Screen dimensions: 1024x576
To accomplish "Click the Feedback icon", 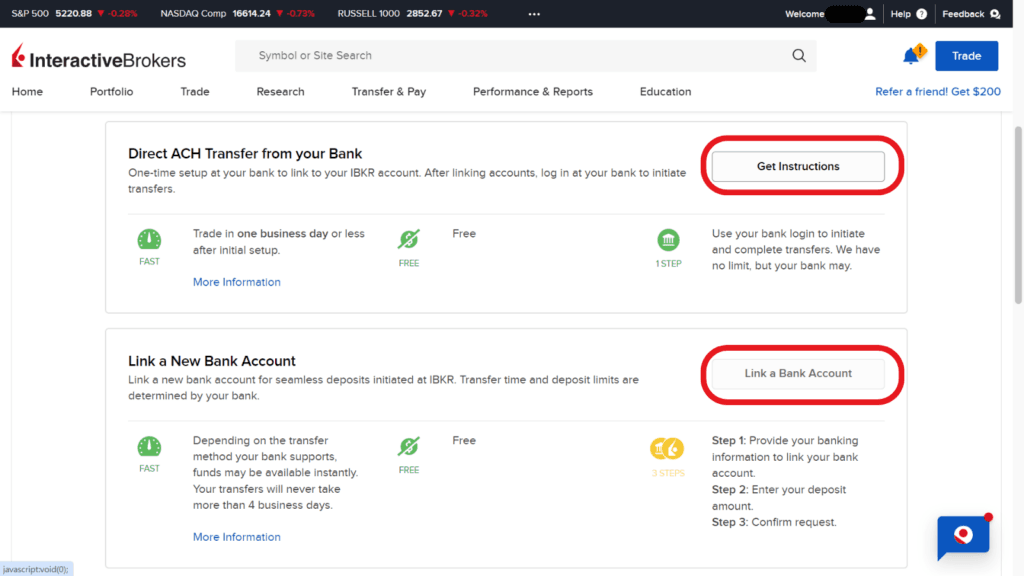I will coord(994,14).
